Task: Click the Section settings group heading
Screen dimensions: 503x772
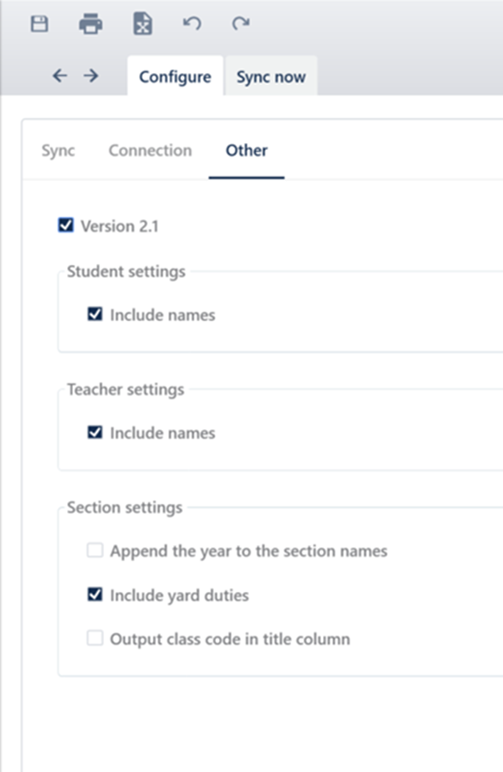Action: (125, 508)
